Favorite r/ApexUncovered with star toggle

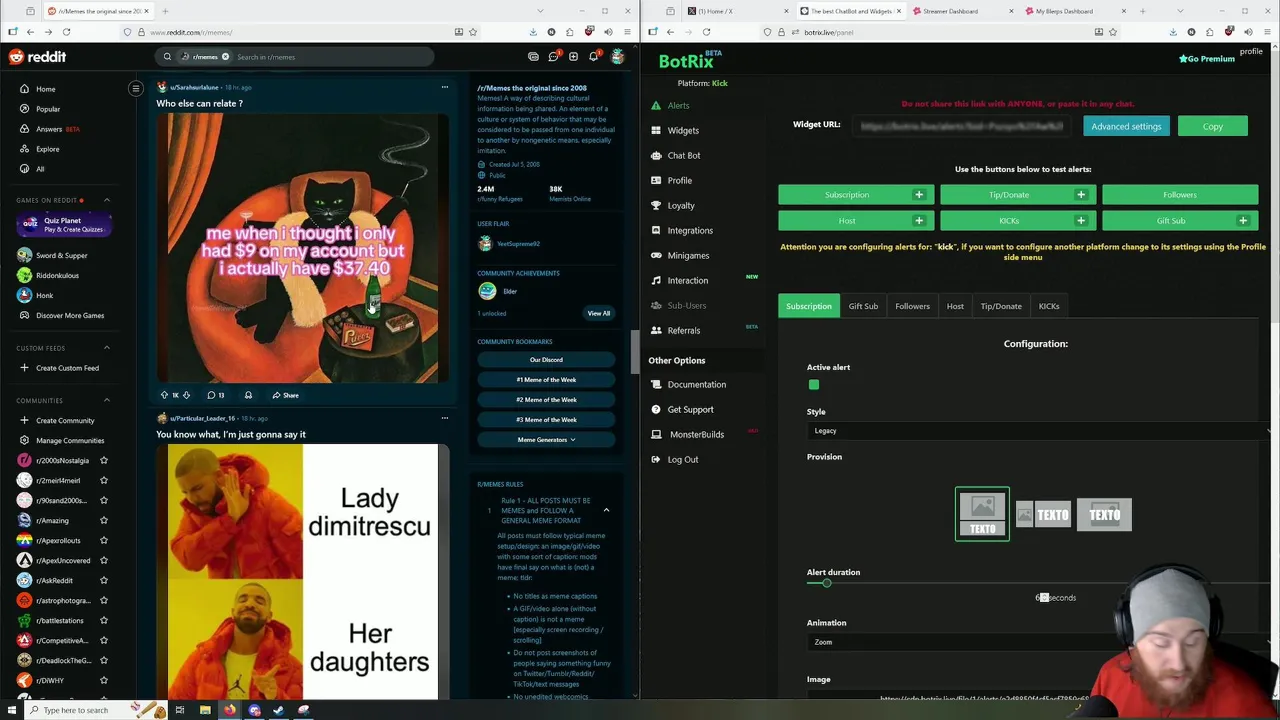[103, 560]
